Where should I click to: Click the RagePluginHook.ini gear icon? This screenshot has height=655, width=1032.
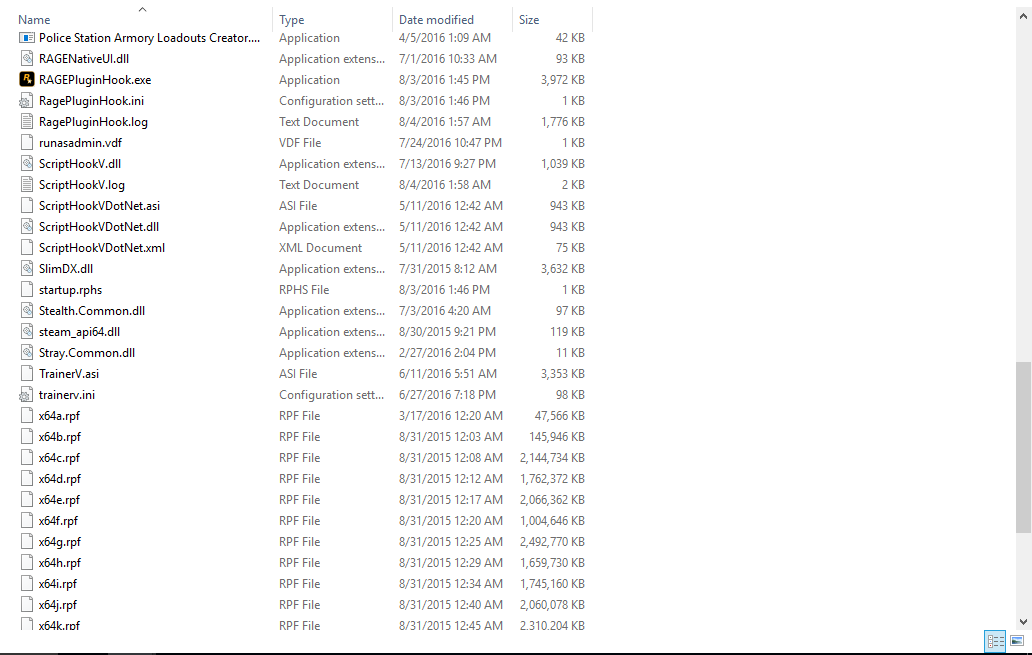26,101
